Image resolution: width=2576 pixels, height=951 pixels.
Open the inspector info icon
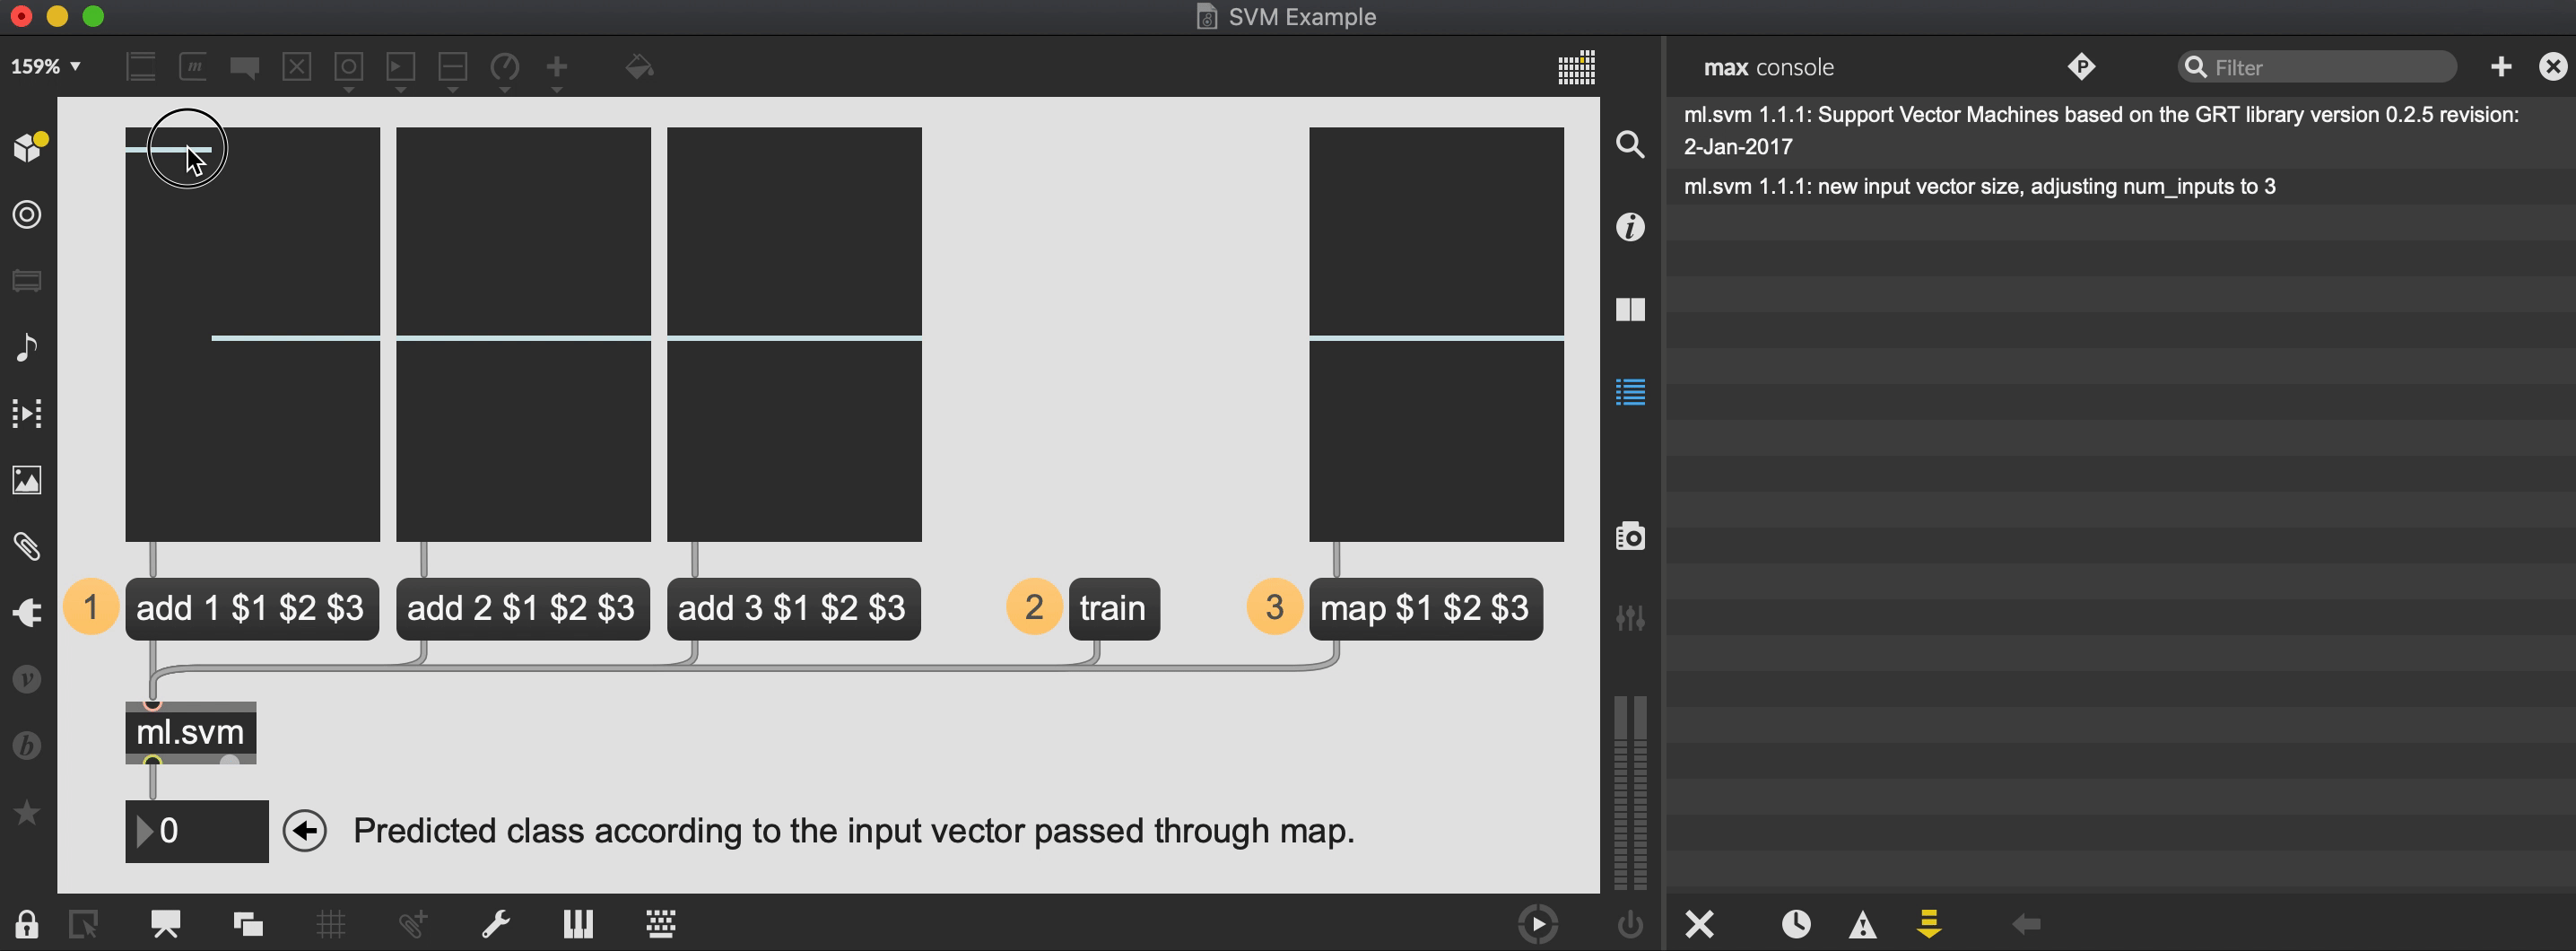(1630, 227)
